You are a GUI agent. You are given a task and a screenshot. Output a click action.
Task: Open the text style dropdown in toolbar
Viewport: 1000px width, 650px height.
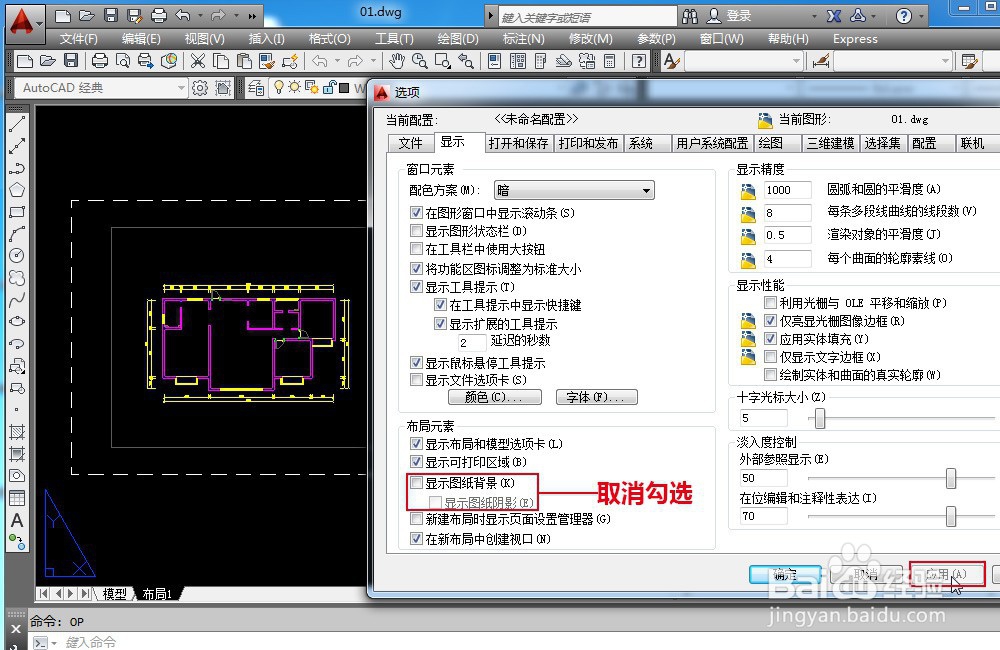tap(744, 61)
